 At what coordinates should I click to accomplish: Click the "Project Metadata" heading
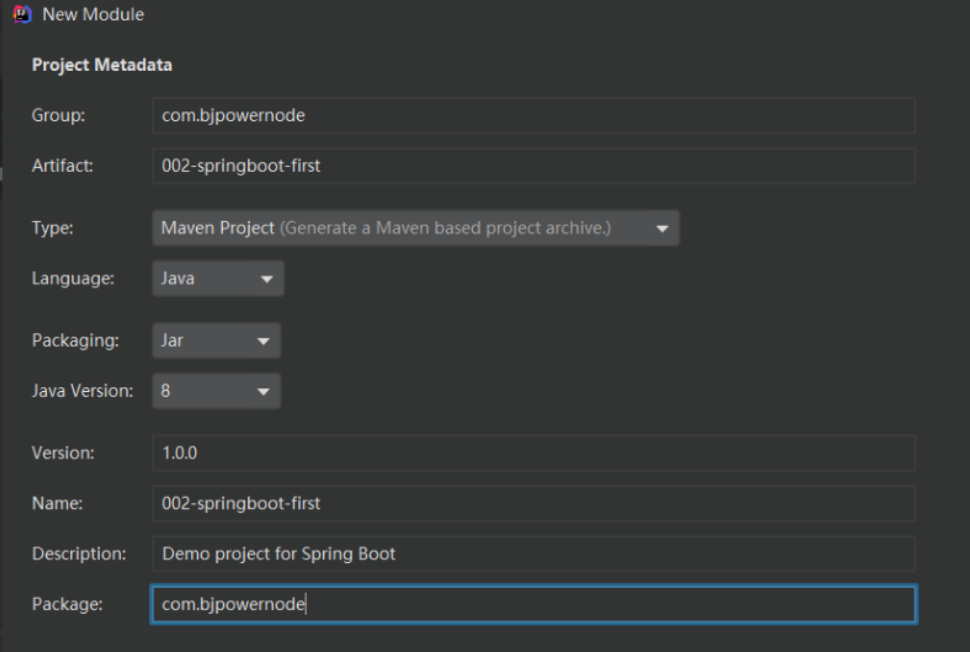click(102, 65)
